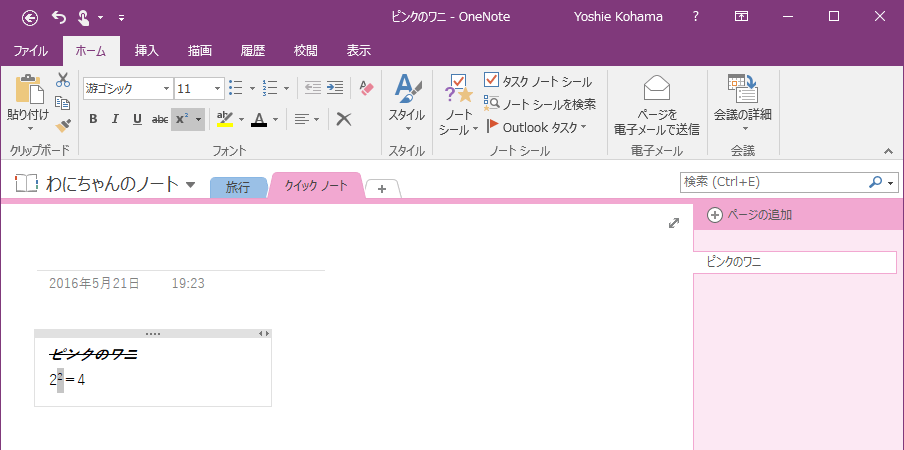Open Quick Access Toolbar customize arrow

[121, 18]
